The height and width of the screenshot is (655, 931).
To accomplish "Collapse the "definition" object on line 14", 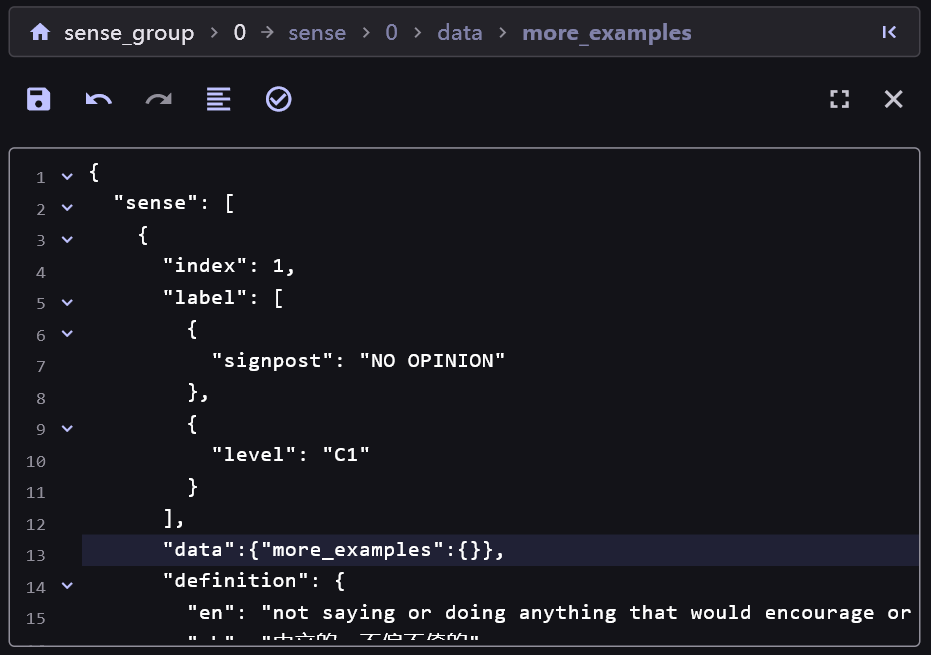I will [x=67, y=586].
